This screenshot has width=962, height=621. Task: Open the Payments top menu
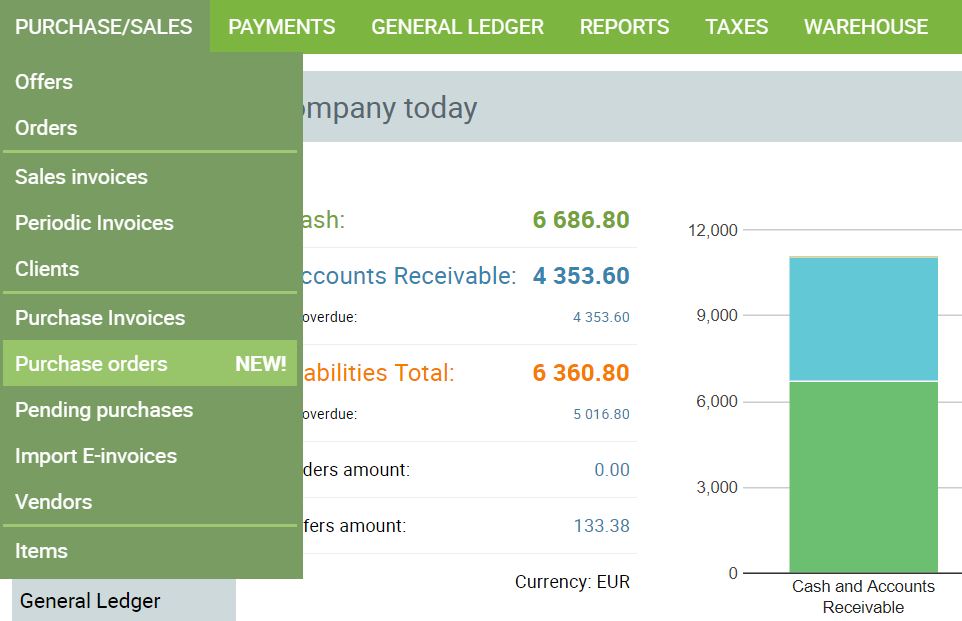click(282, 27)
